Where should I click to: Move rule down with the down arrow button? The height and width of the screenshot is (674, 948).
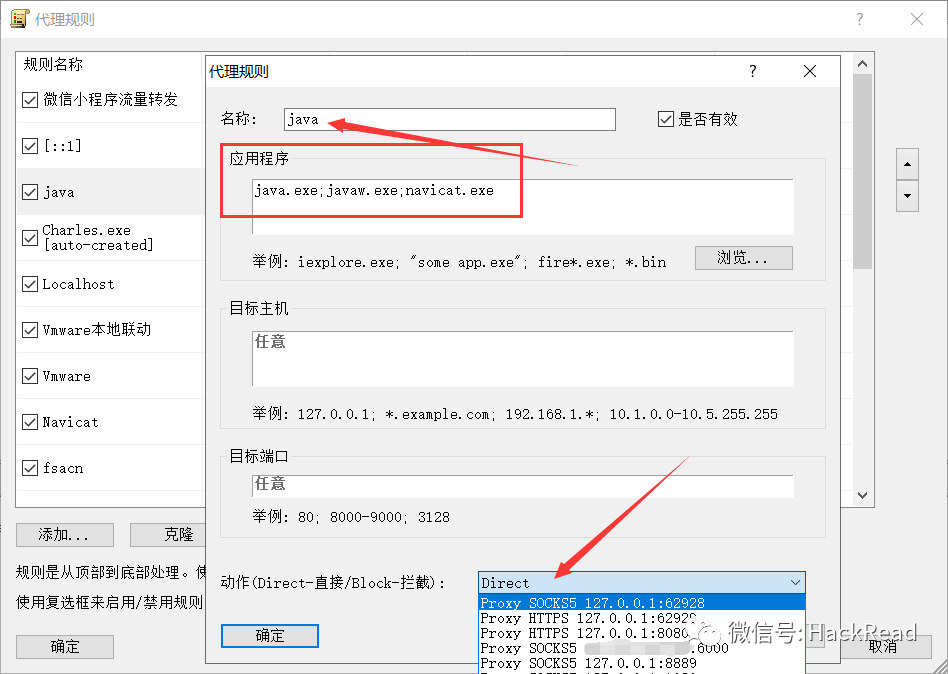907,196
